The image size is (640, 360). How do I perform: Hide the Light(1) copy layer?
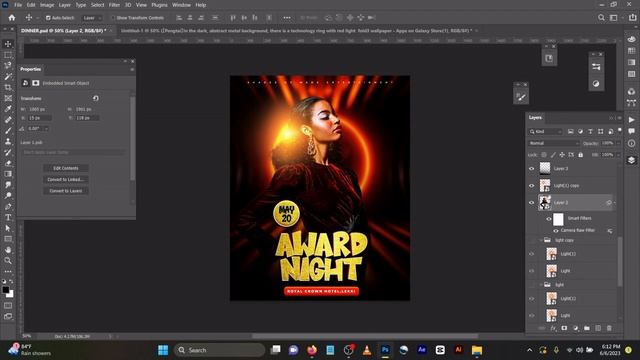(531, 186)
